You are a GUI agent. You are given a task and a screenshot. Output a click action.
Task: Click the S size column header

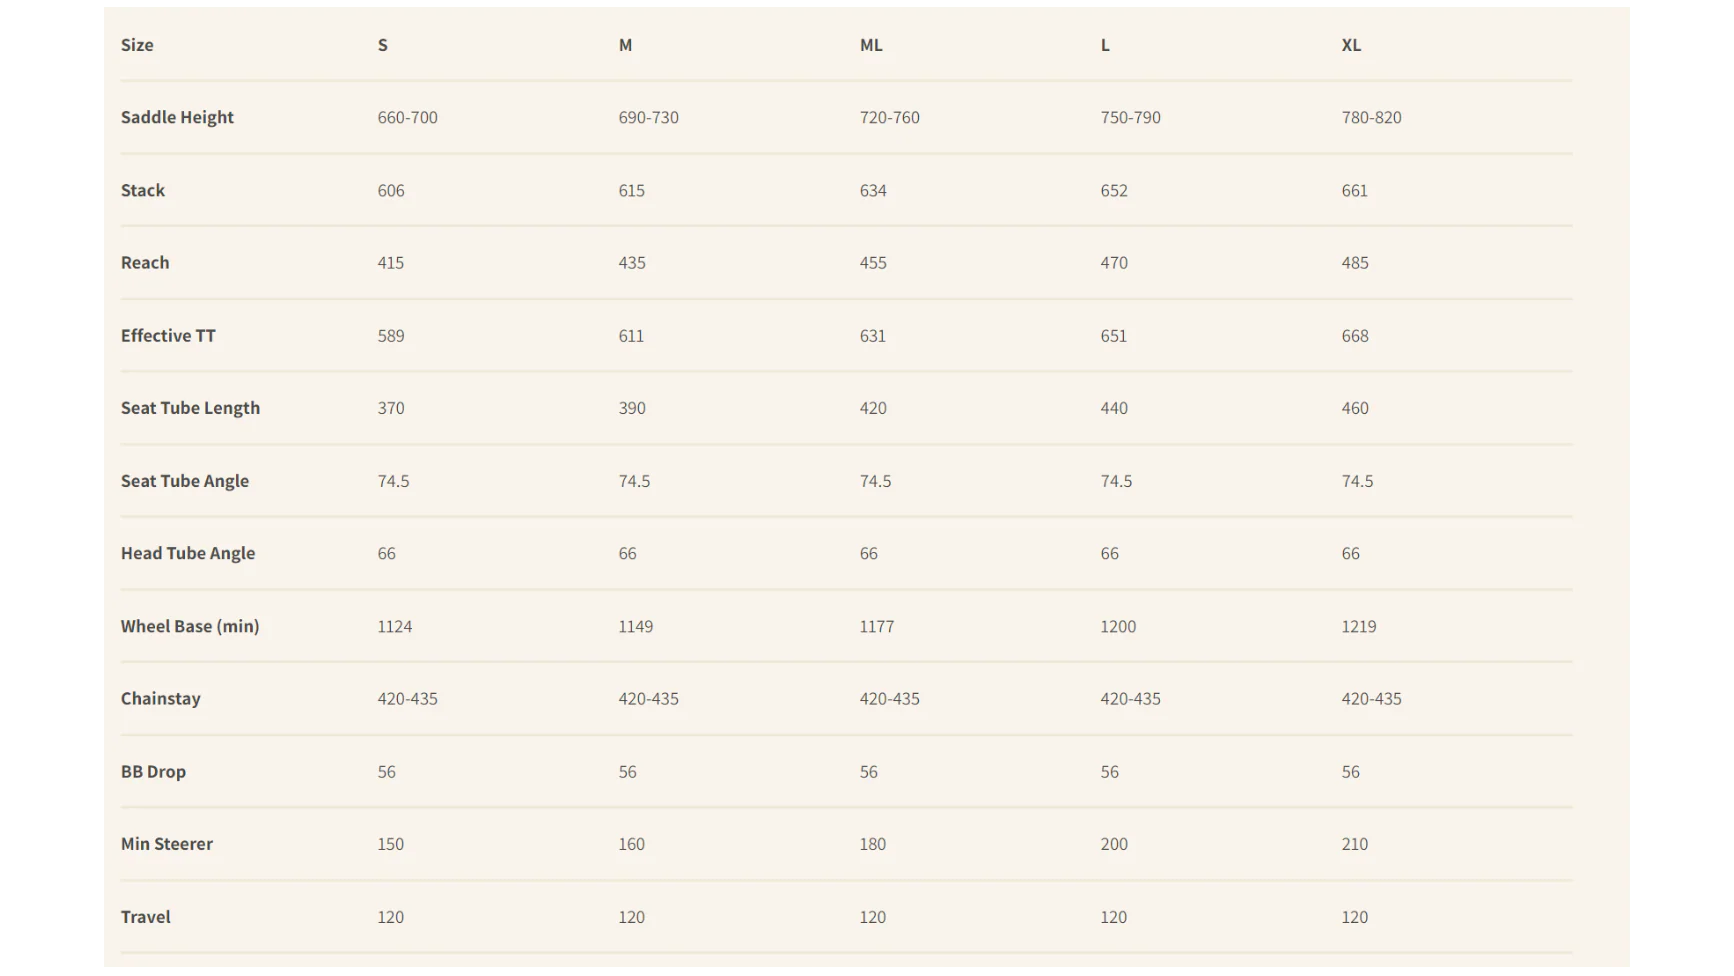click(x=383, y=45)
